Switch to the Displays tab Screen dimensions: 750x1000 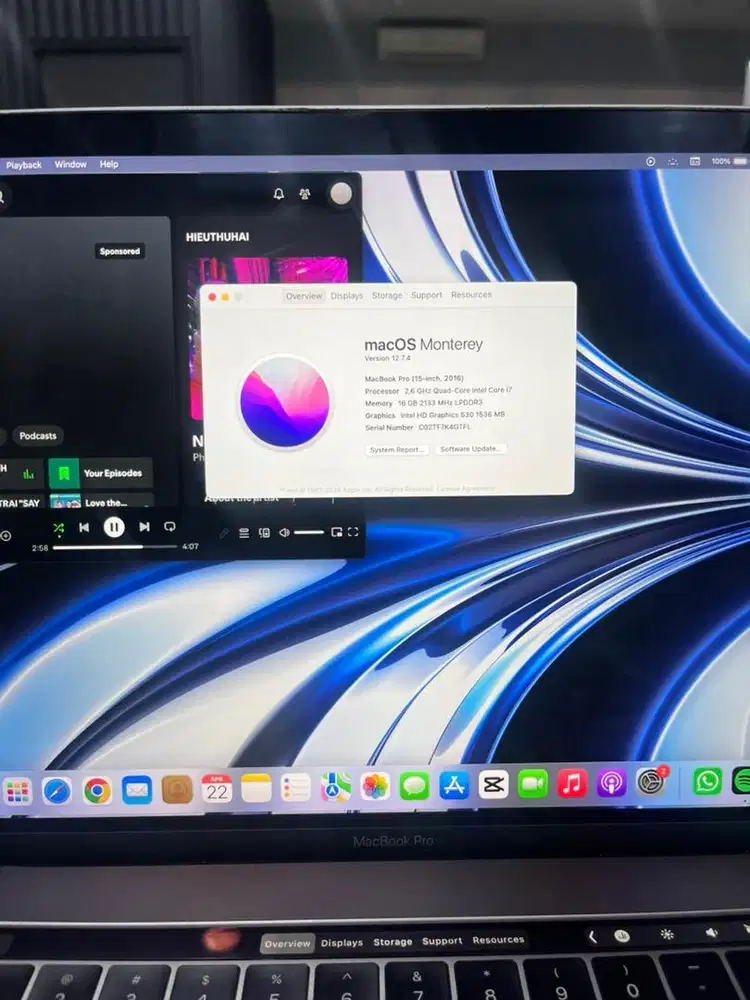pos(347,295)
